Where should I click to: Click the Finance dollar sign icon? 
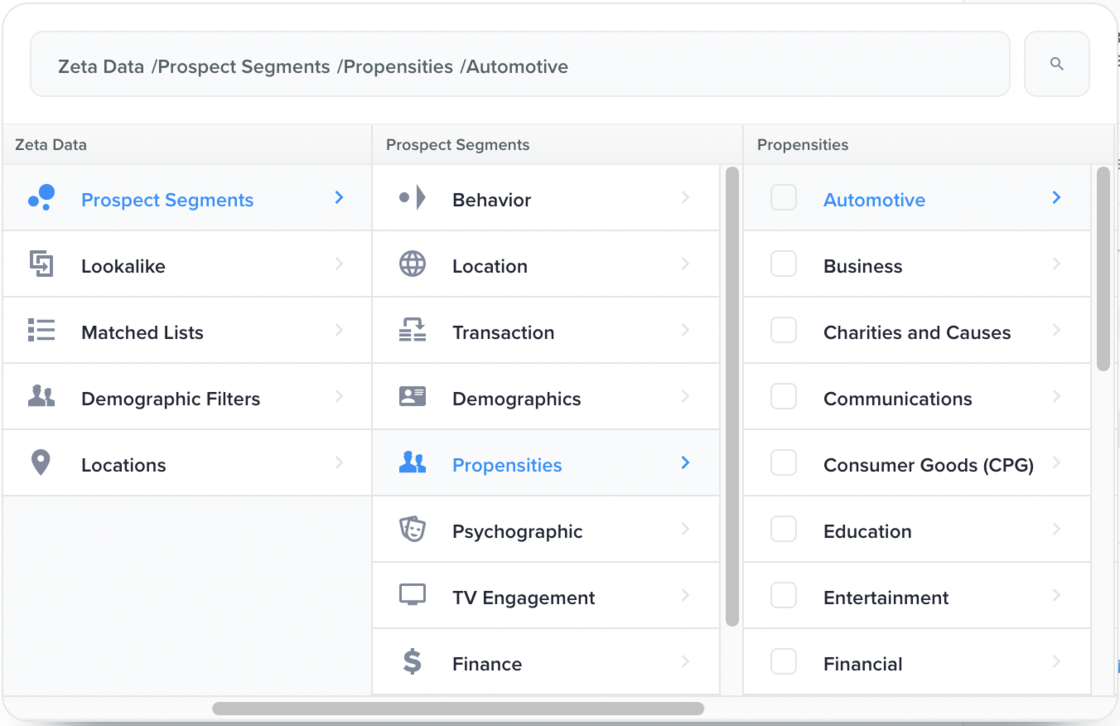coord(412,662)
